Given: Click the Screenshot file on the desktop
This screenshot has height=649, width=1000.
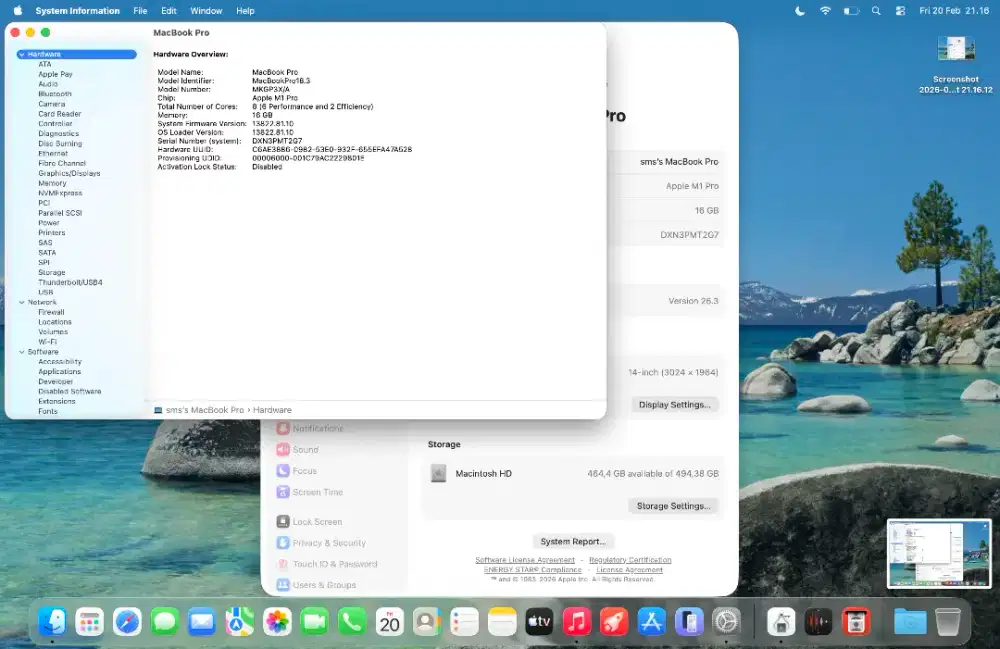Looking at the screenshot, I should 955,48.
